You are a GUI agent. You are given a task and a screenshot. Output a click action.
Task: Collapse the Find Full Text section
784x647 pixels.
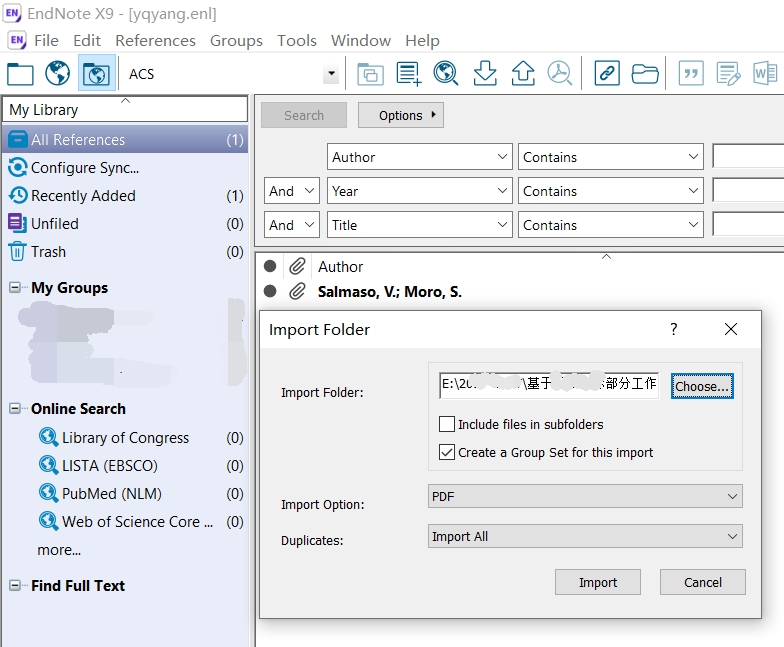coord(15,586)
